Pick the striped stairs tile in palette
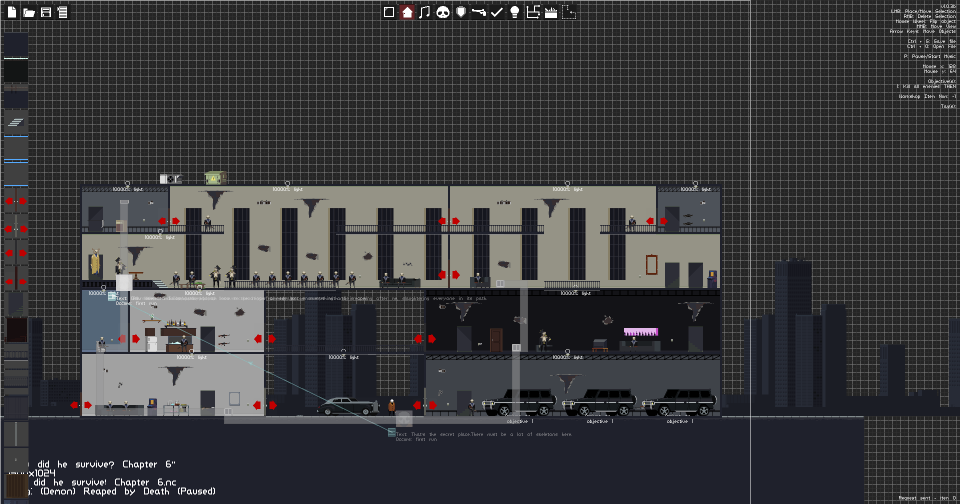 click(16, 122)
